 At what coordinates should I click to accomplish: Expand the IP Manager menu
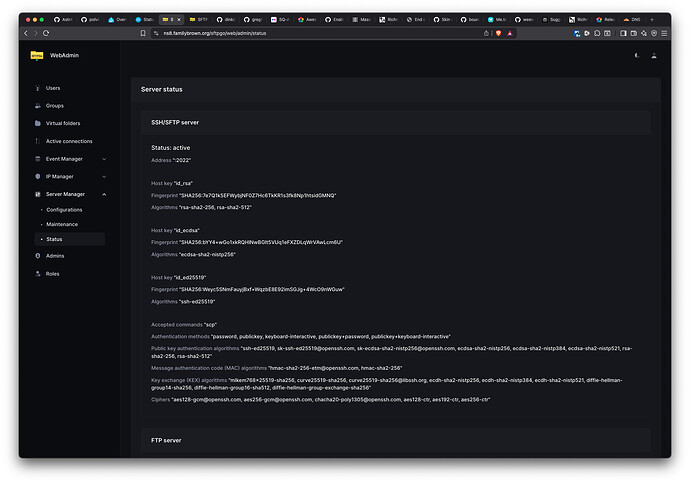tap(70, 177)
